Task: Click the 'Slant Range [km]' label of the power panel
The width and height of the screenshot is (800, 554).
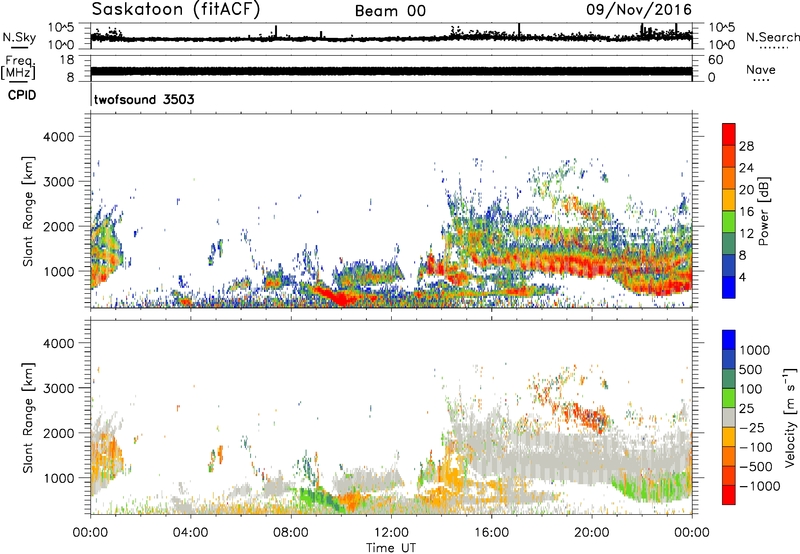Action: (28, 211)
